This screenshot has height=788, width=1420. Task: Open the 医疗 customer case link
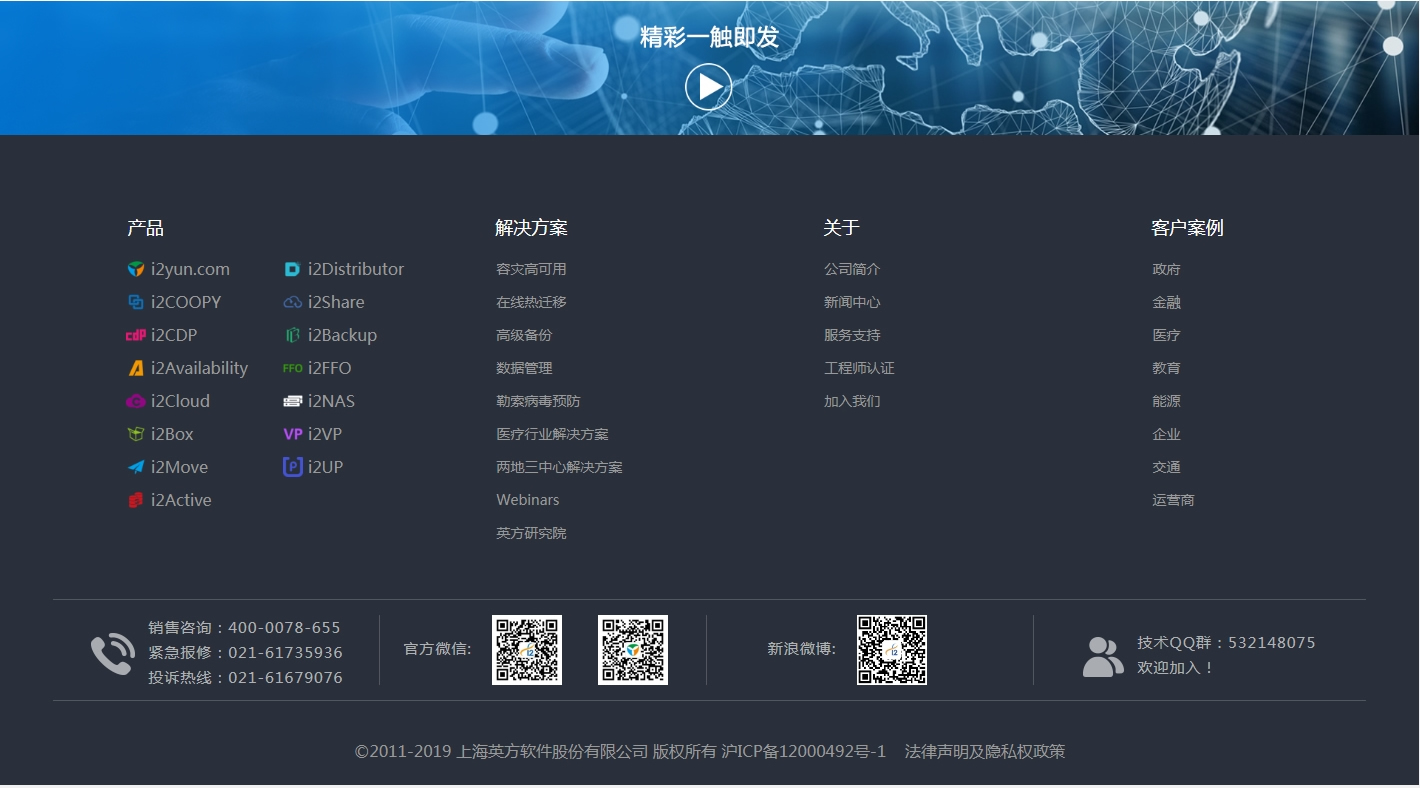point(1166,335)
